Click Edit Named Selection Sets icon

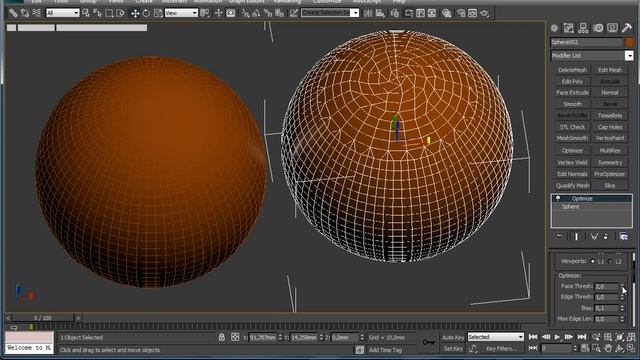click(293, 13)
